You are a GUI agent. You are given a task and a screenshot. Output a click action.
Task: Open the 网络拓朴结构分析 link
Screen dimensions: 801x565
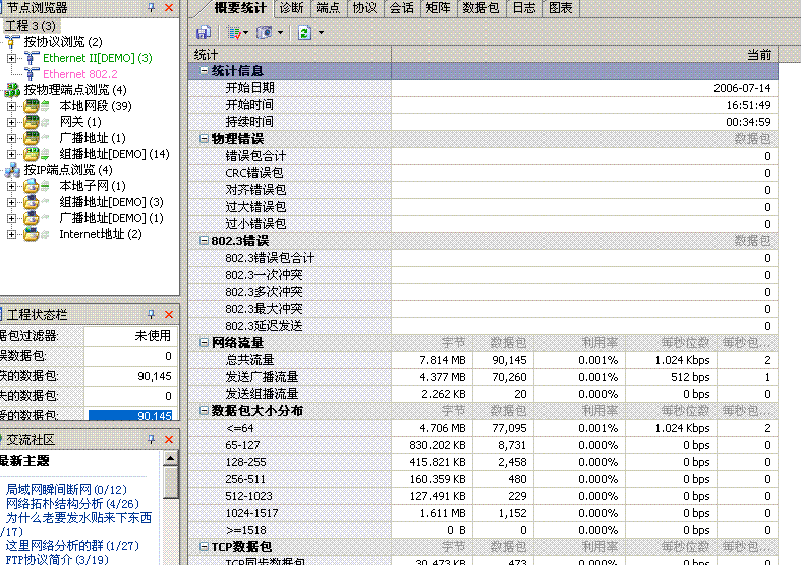click(54, 503)
